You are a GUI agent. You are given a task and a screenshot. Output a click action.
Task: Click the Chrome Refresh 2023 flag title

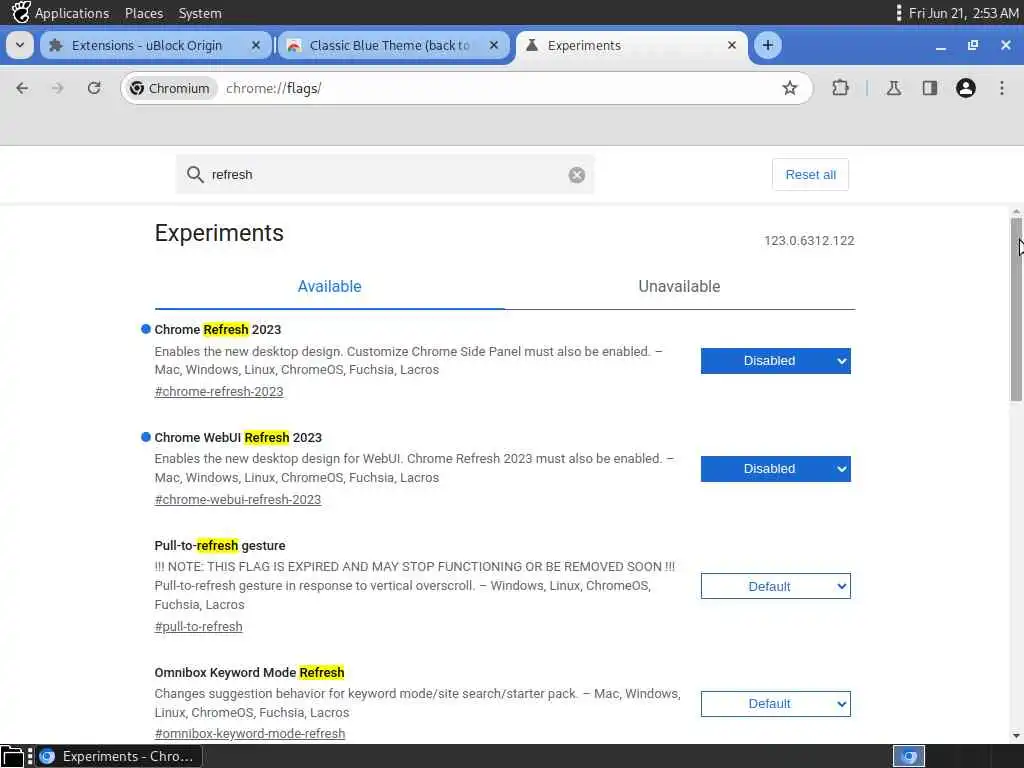point(217,329)
